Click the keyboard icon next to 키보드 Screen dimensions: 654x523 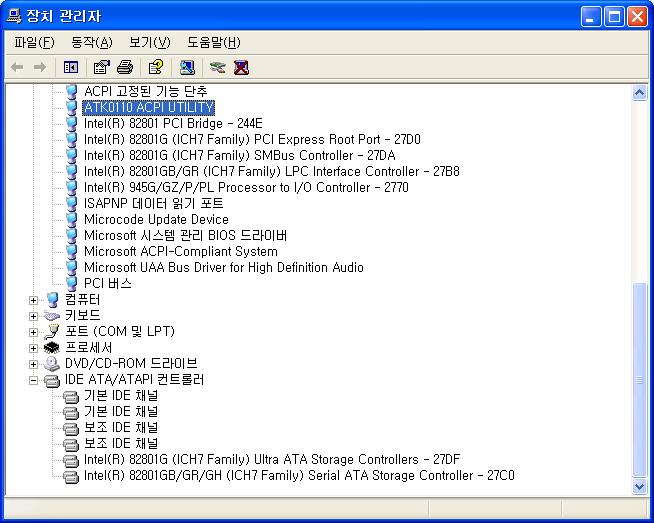(x=52, y=316)
